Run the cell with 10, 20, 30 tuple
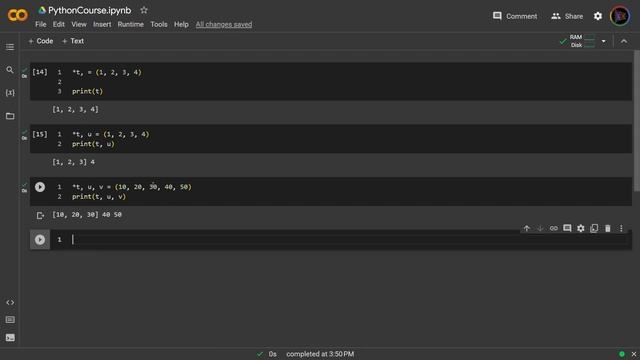This screenshot has width=640, height=360. 40,187
